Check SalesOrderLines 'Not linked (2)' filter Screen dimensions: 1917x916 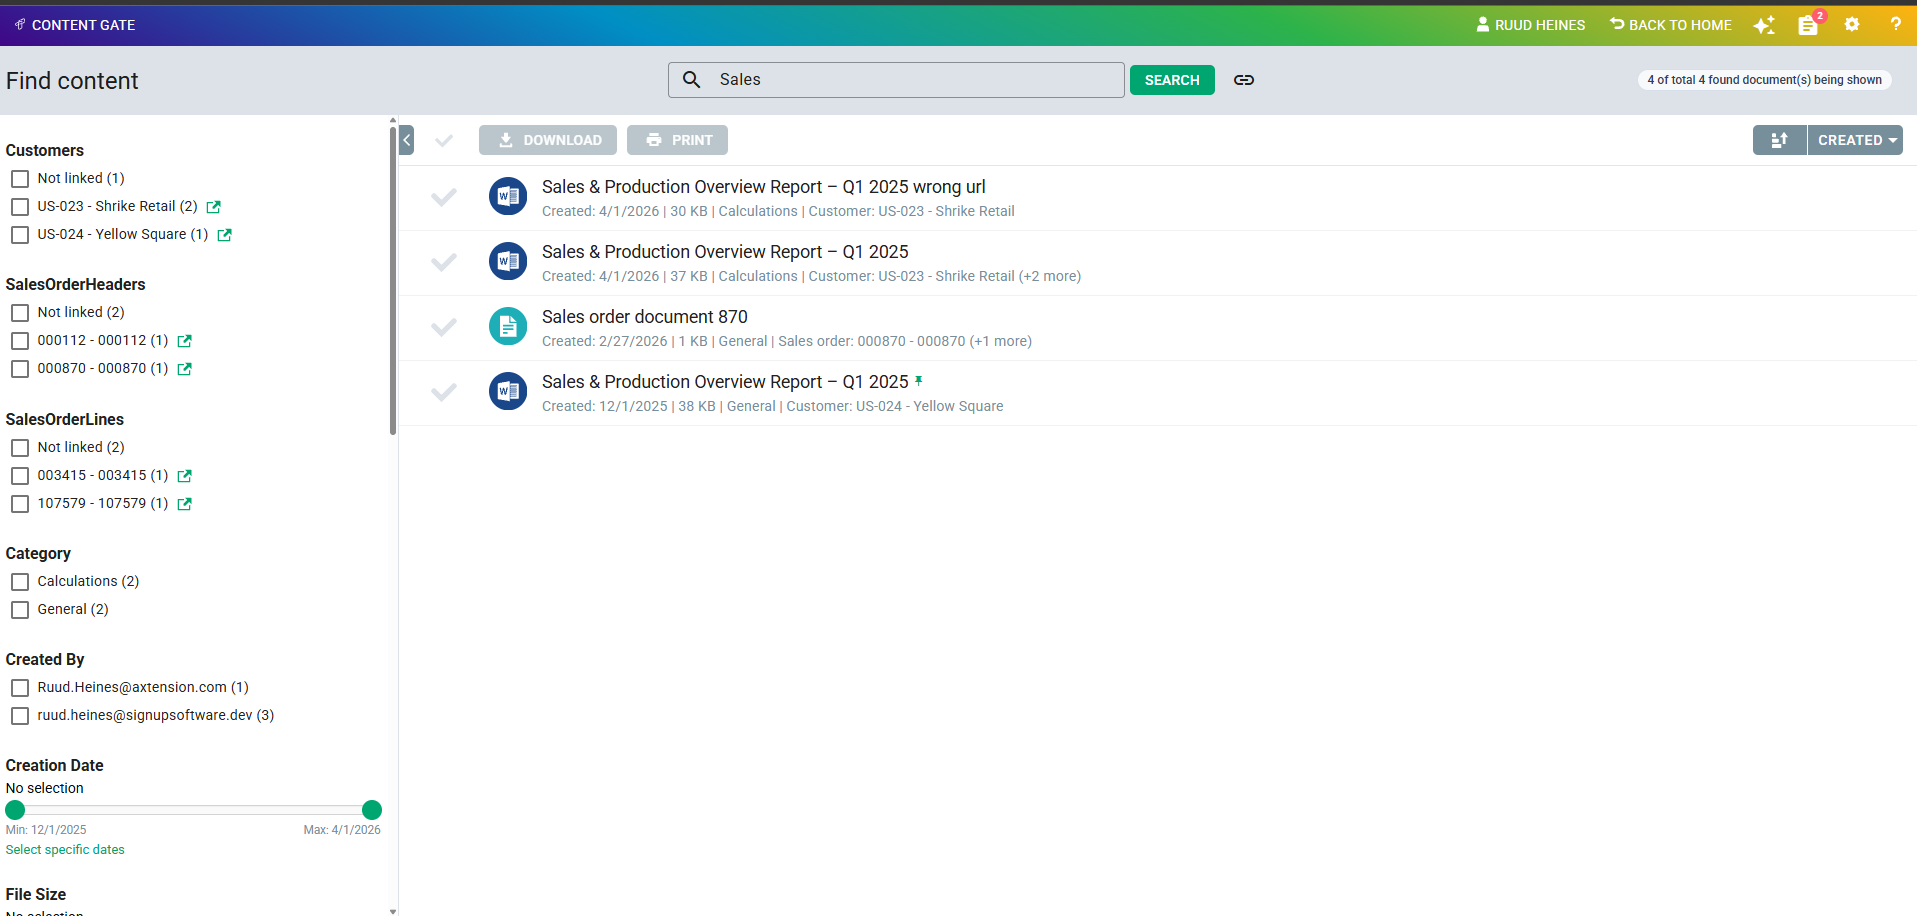[20, 448]
